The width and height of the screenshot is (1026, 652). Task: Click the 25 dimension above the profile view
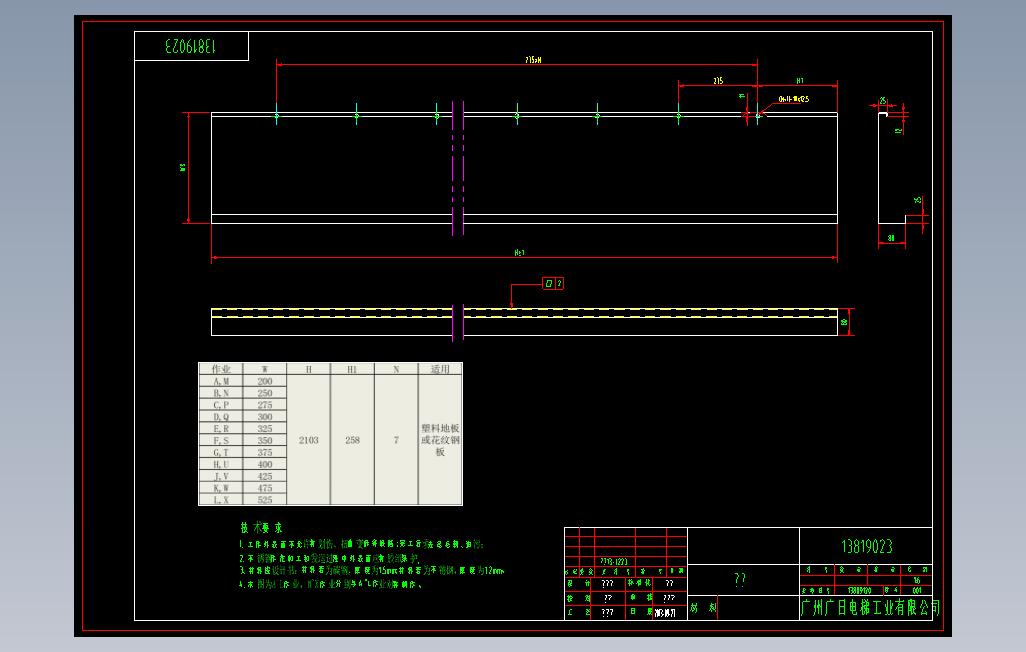pyautogui.click(x=882, y=101)
